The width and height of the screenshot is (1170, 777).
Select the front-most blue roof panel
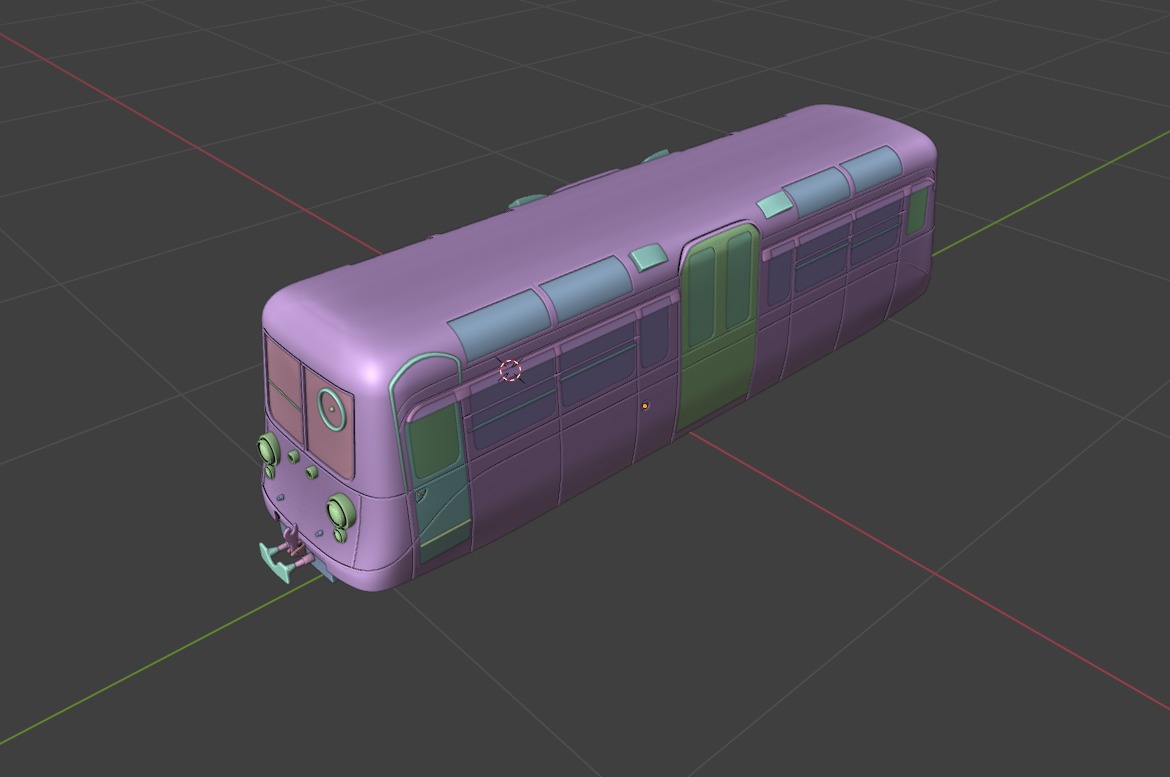tap(500, 325)
